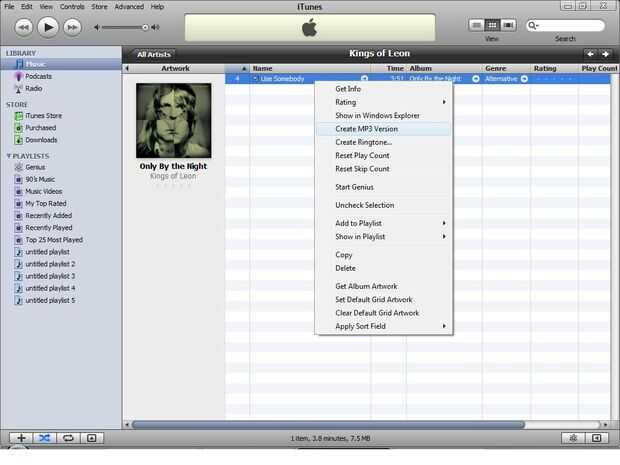The height and width of the screenshot is (465, 620).
Task: Click the loud-volume speaker icon
Action: click(155, 27)
